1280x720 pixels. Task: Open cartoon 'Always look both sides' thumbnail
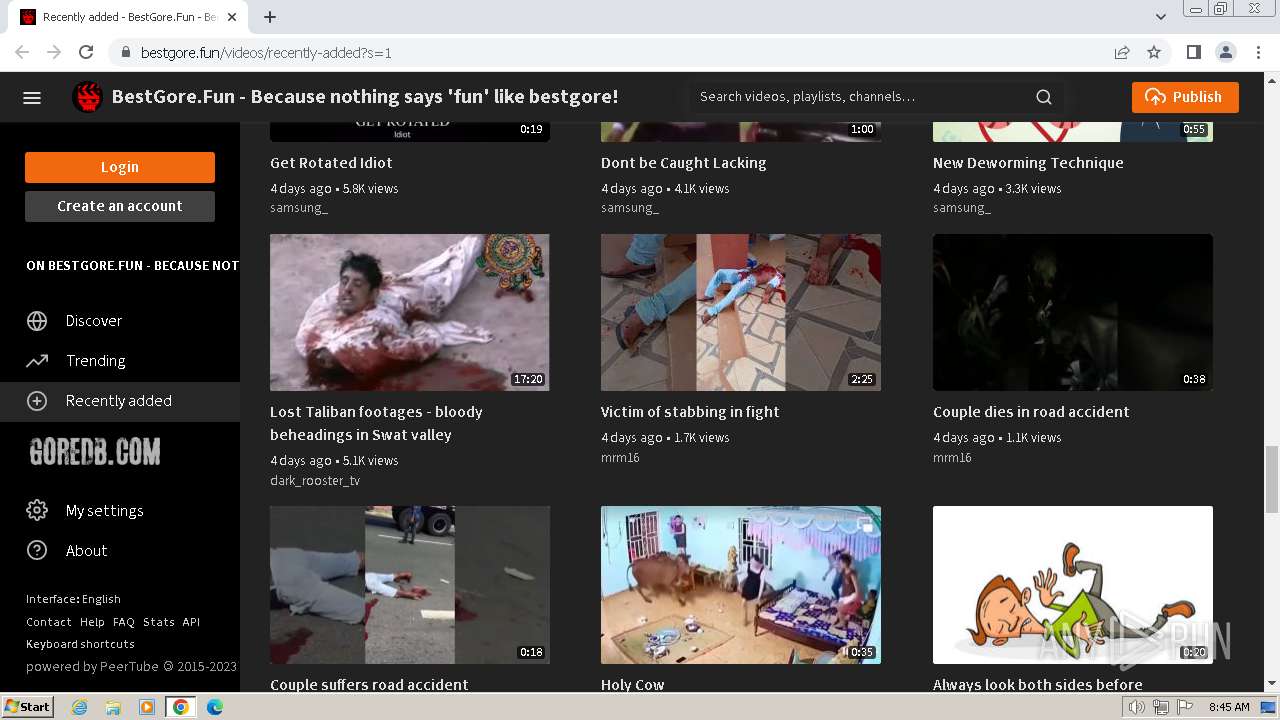(x=1073, y=585)
